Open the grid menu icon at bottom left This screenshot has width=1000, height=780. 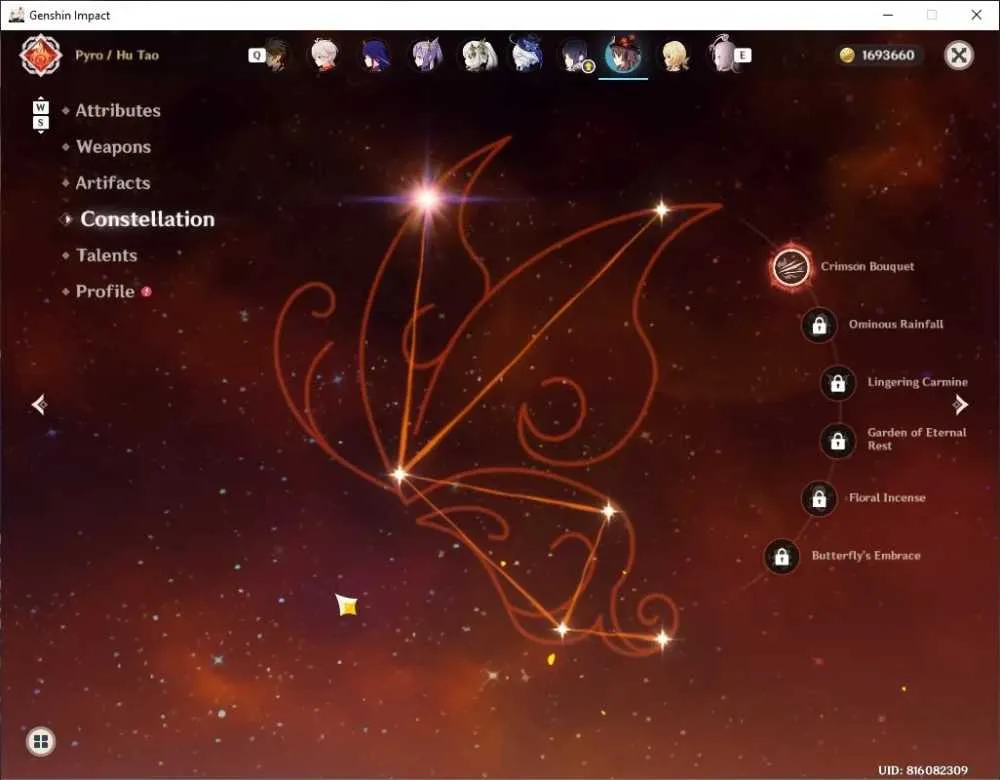pos(41,741)
